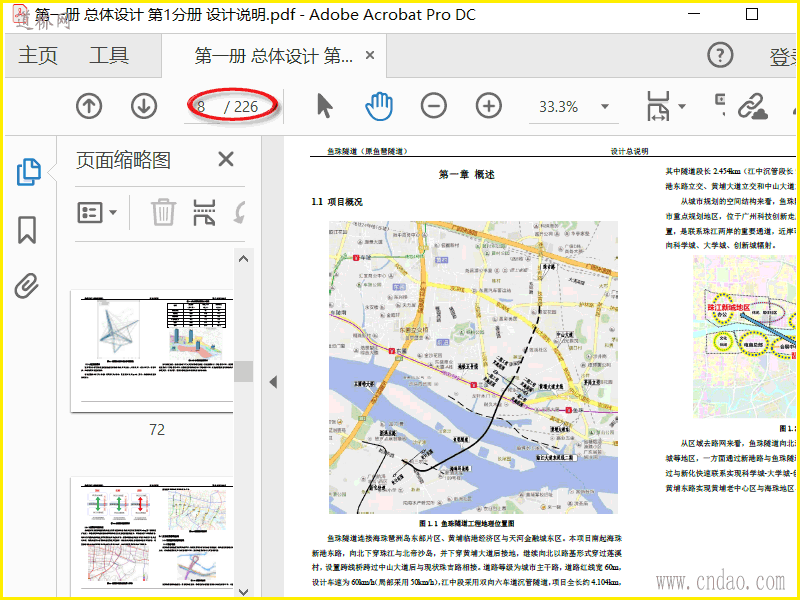Image resolution: width=800 pixels, height=600 pixels.
Task: Click thumbnail scrollbar up arrow
Action: tap(243, 259)
